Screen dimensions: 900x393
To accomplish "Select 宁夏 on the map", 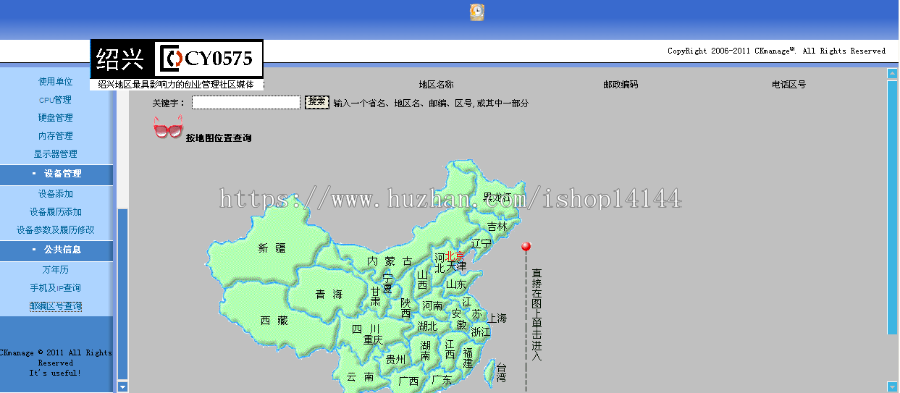I will (387, 283).
